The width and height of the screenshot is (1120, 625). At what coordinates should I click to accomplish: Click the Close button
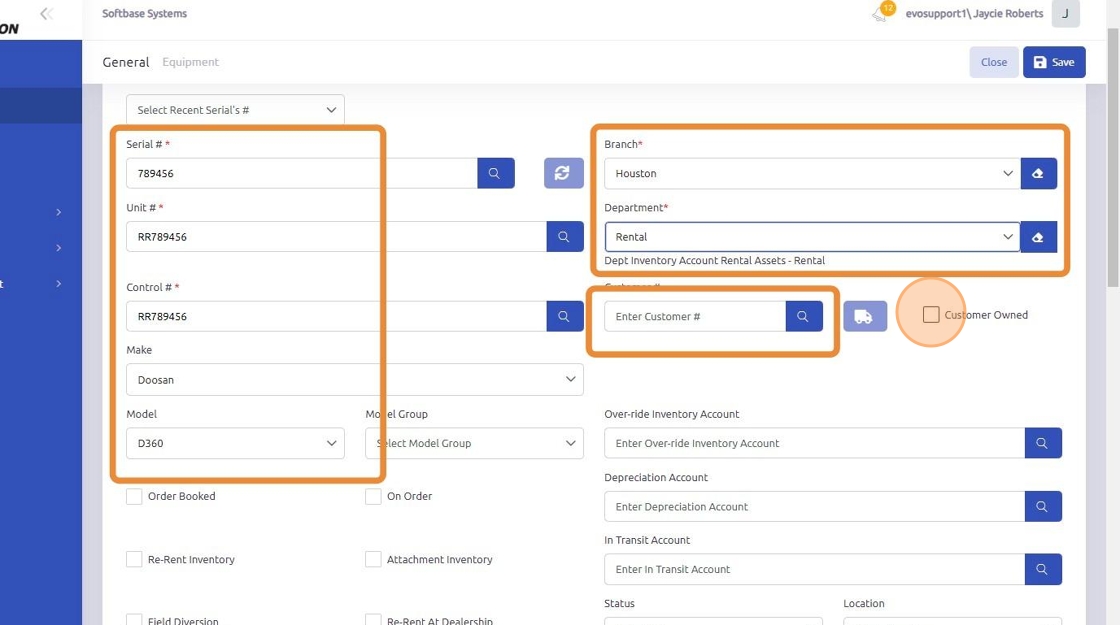pos(993,62)
